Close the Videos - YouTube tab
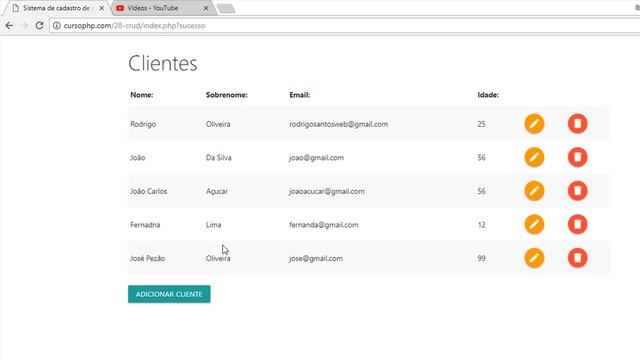Viewport: 640px width, 360px height. (x=206, y=8)
